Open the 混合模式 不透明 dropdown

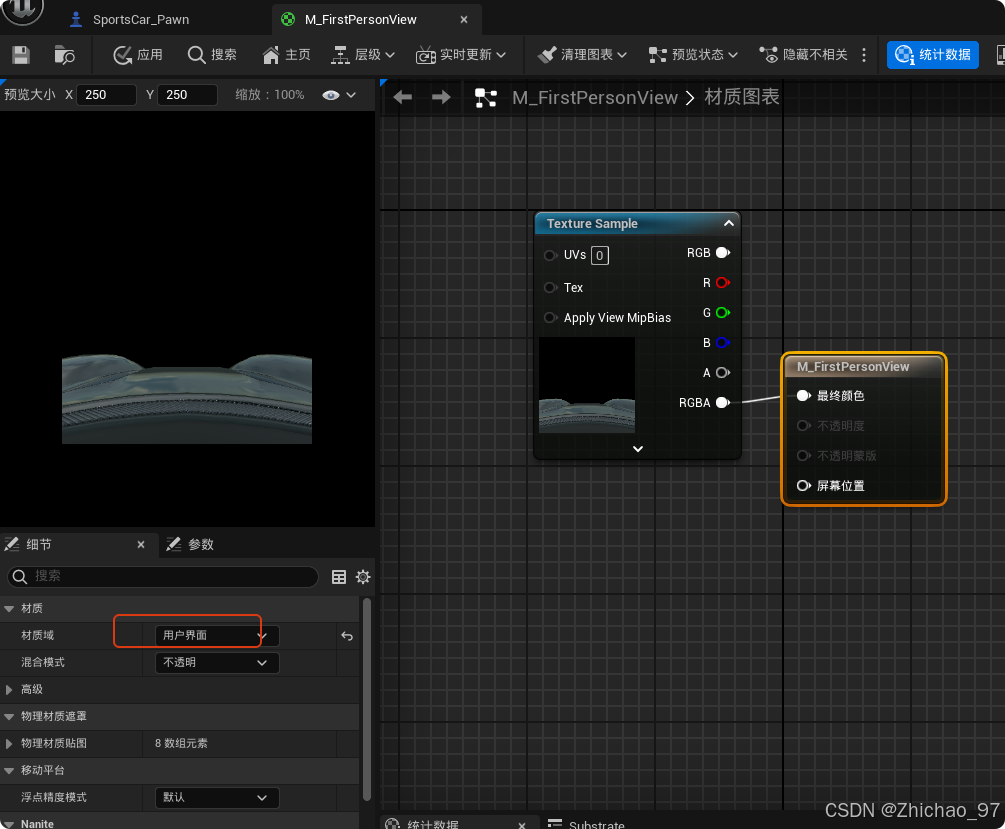pyautogui.click(x=216, y=663)
